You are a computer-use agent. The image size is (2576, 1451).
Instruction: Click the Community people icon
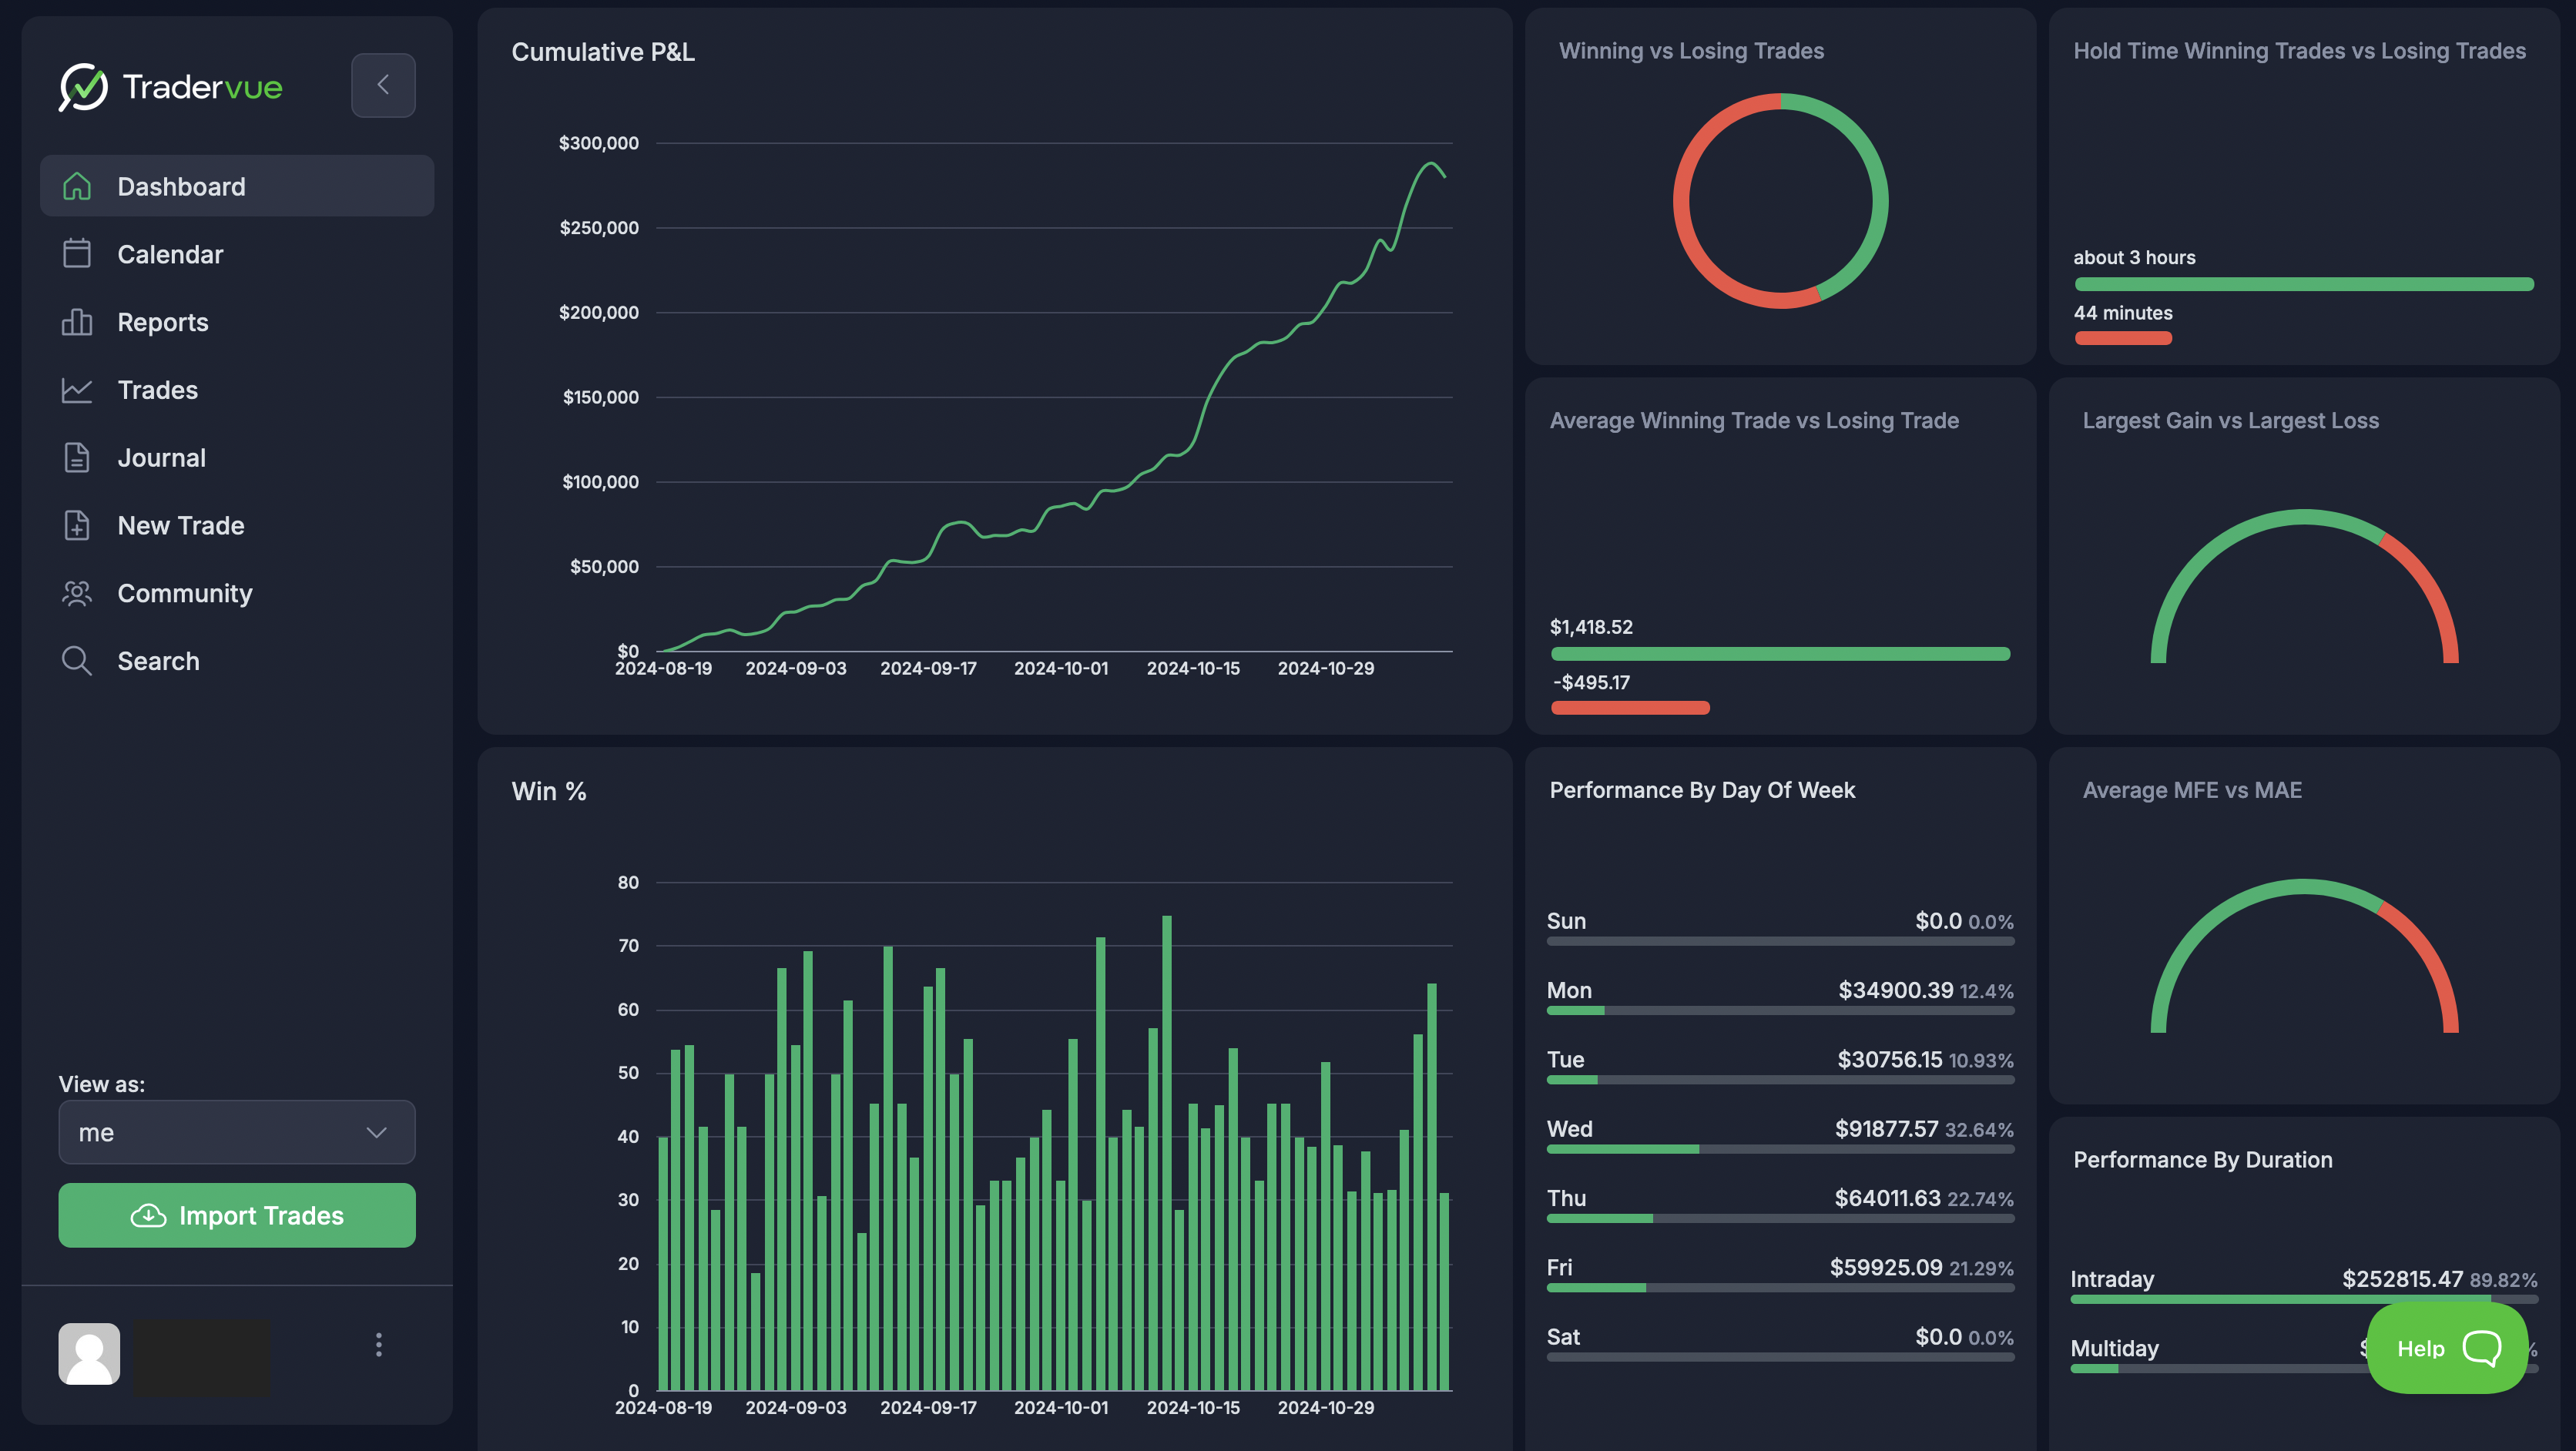tap(77, 593)
